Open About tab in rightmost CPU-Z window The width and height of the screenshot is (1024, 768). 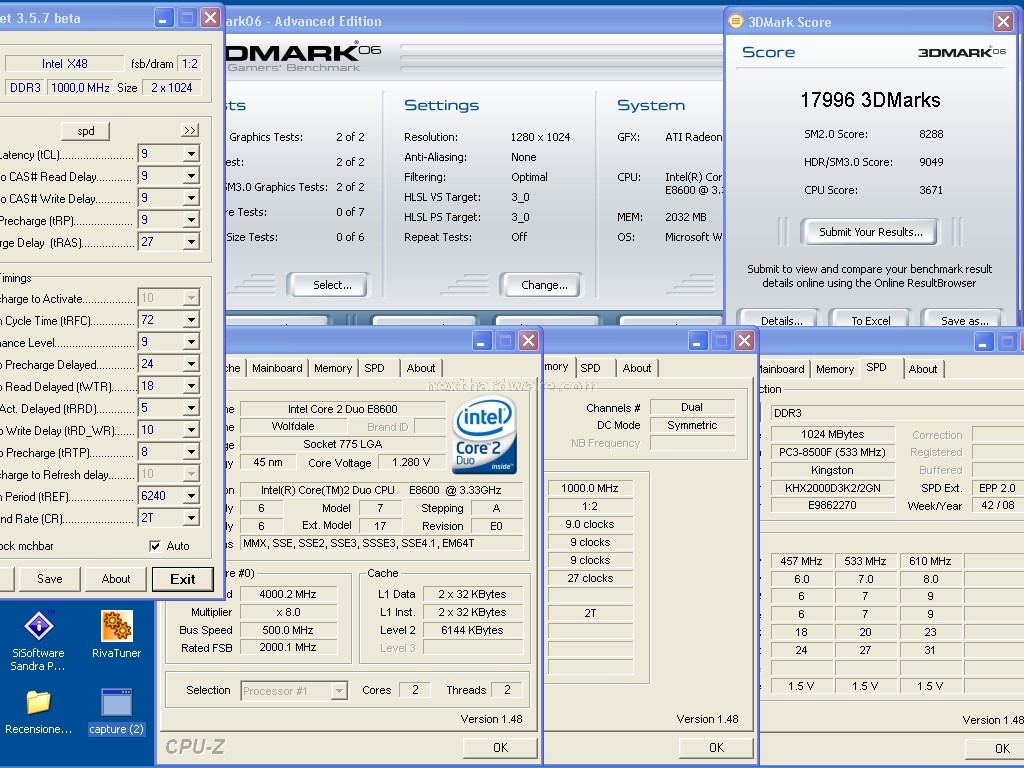click(923, 369)
